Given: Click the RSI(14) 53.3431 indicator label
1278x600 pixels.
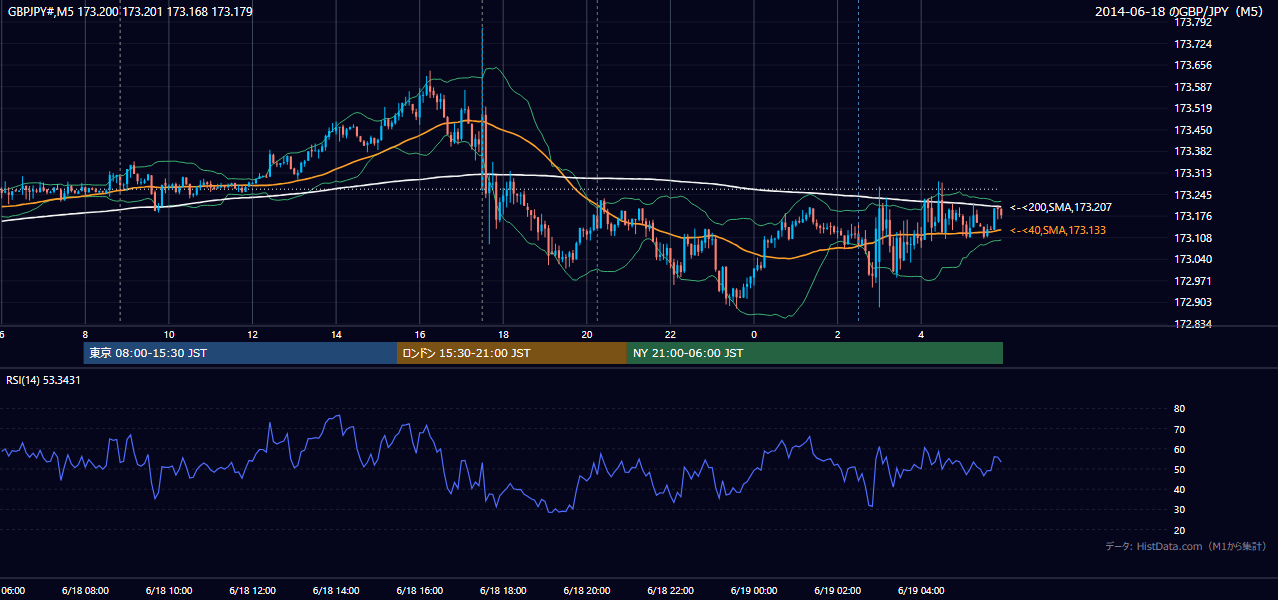Looking at the screenshot, I should click(43, 380).
